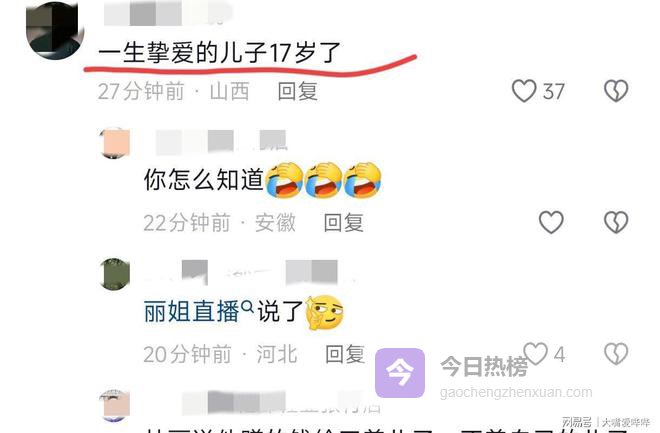The height and width of the screenshot is (433, 660).
Task: Reply to the 20分钟前 河北 comment
Action: coord(345,354)
